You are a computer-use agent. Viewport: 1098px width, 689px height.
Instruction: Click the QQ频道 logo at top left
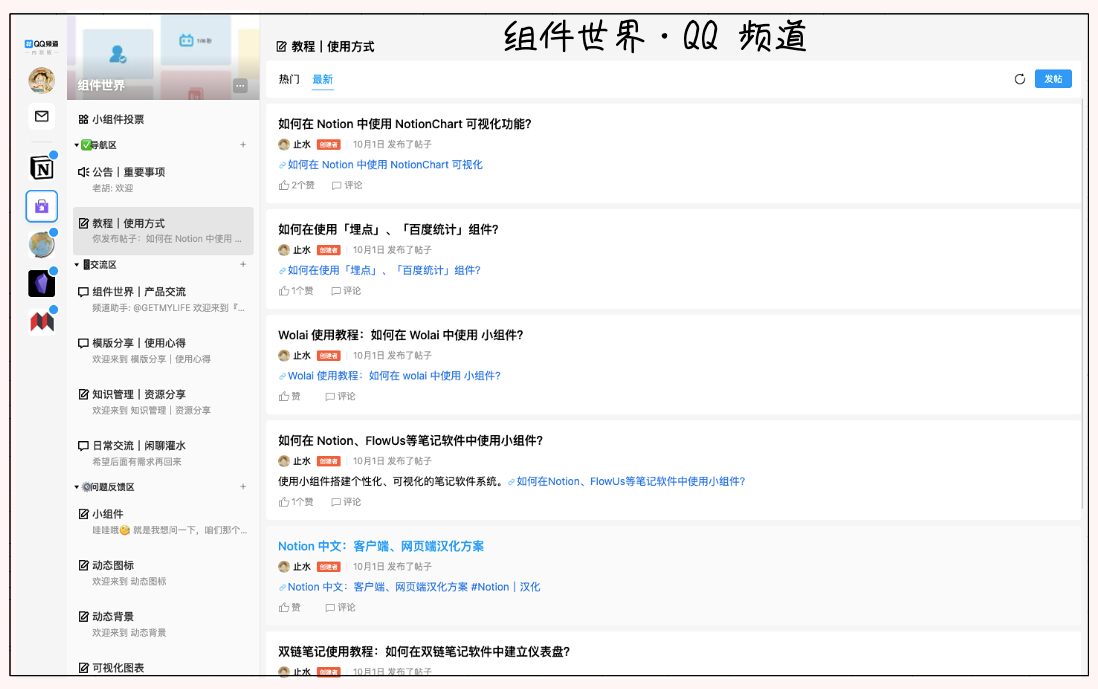click(40, 43)
